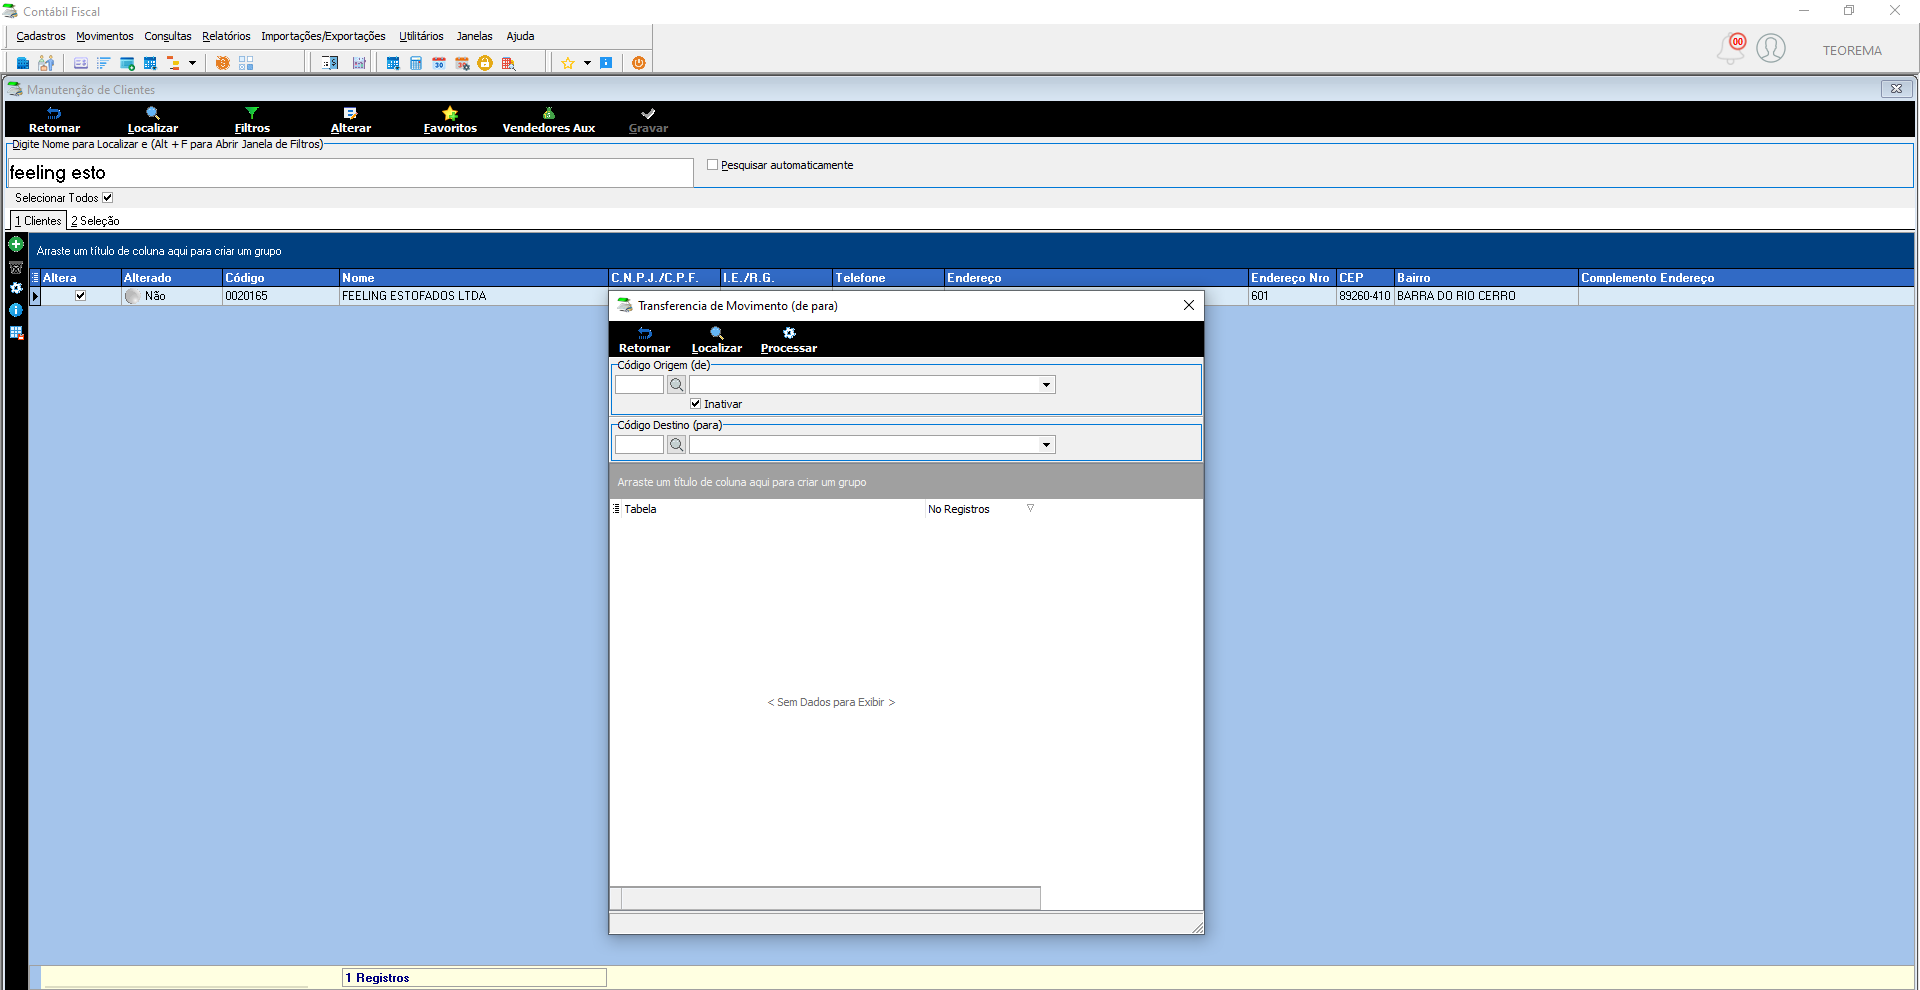Click the TEOREMA user name label
The width and height of the screenshot is (1920, 990).
[x=1852, y=50]
